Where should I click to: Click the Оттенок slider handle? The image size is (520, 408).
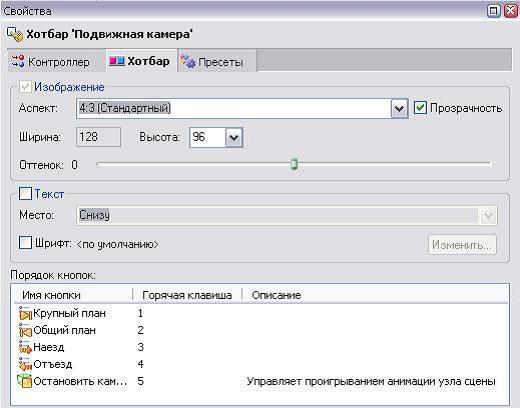(x=294, y=164)
